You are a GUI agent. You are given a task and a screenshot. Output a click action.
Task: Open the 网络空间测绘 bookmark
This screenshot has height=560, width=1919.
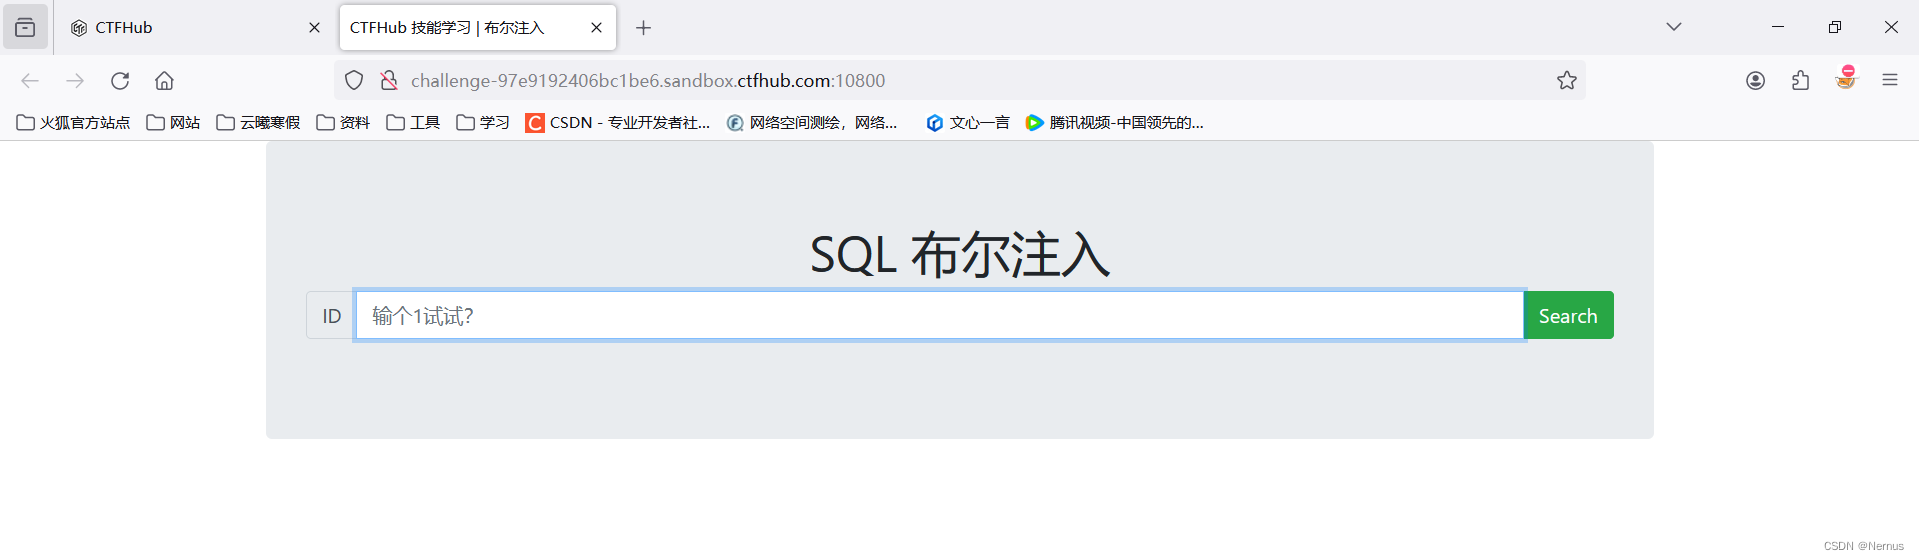[x=813, y=123]
